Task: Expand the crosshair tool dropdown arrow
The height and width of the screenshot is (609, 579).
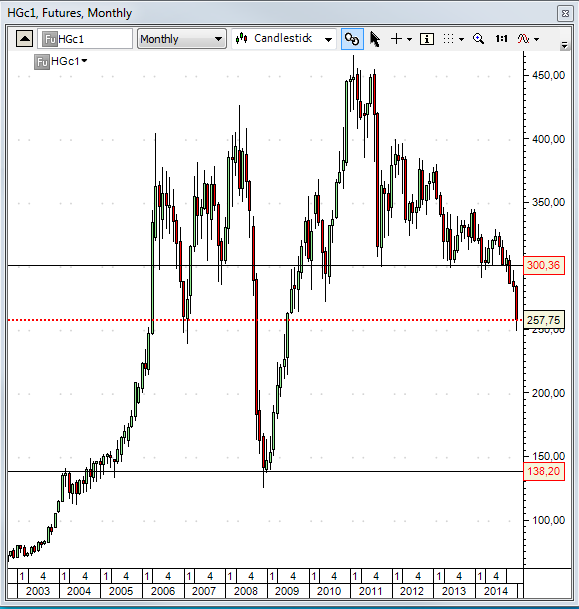Action: tap(409, 39)
